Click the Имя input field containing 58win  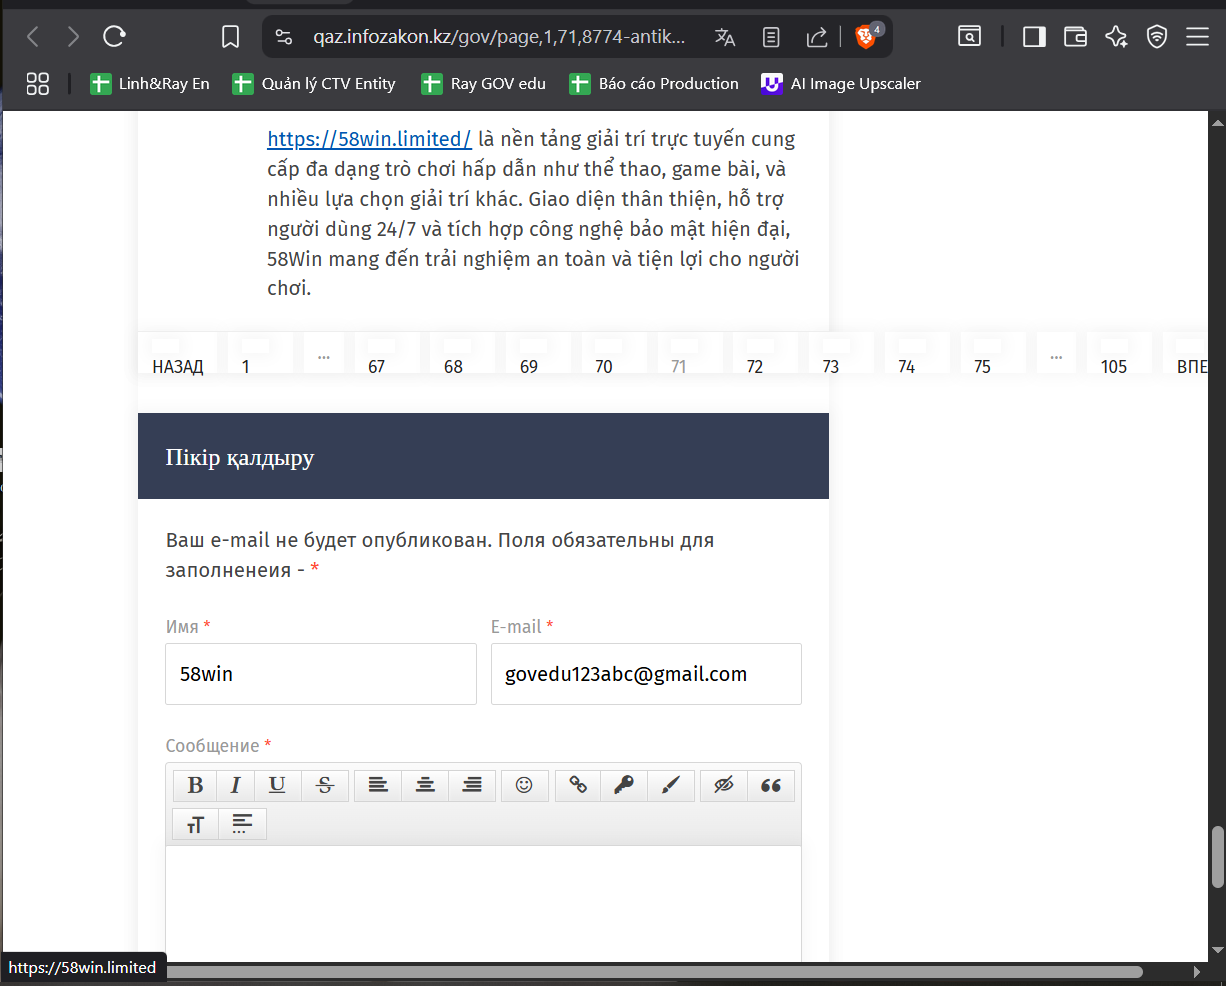click(x=321, y=674)
